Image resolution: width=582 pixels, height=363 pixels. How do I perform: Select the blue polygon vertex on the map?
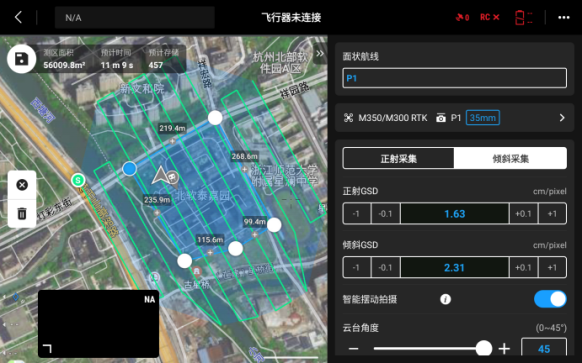[130, 169]
